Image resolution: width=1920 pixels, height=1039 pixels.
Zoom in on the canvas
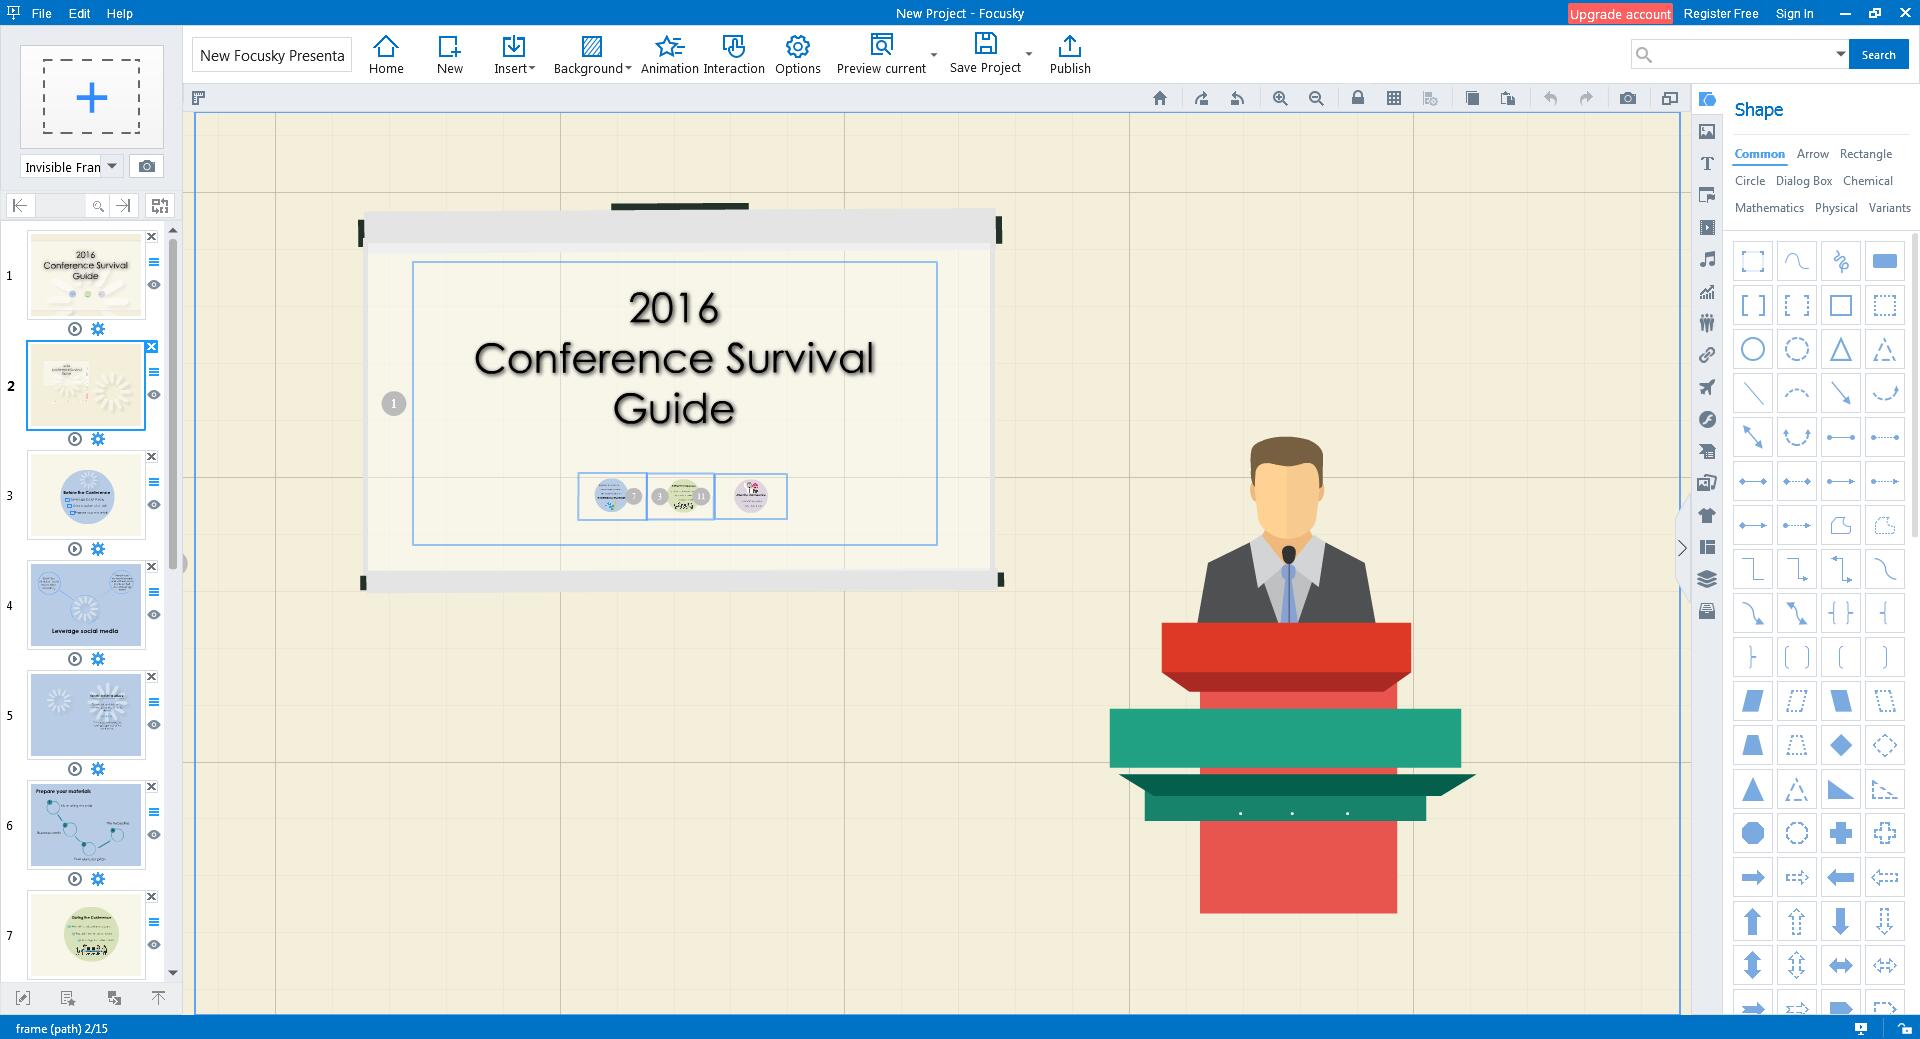point(1279,98)
